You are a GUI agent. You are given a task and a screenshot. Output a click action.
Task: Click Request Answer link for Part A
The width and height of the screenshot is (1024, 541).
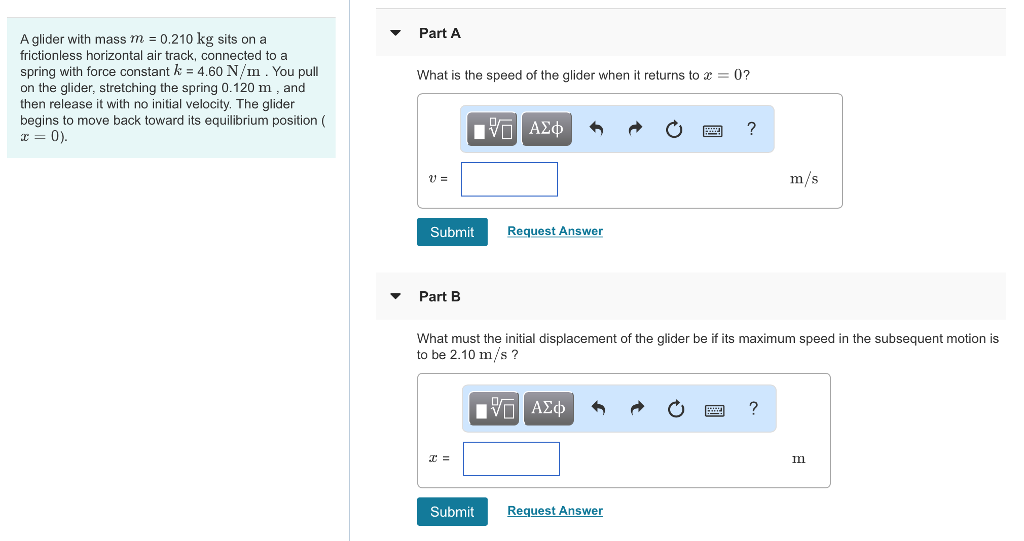coord(555,231)
